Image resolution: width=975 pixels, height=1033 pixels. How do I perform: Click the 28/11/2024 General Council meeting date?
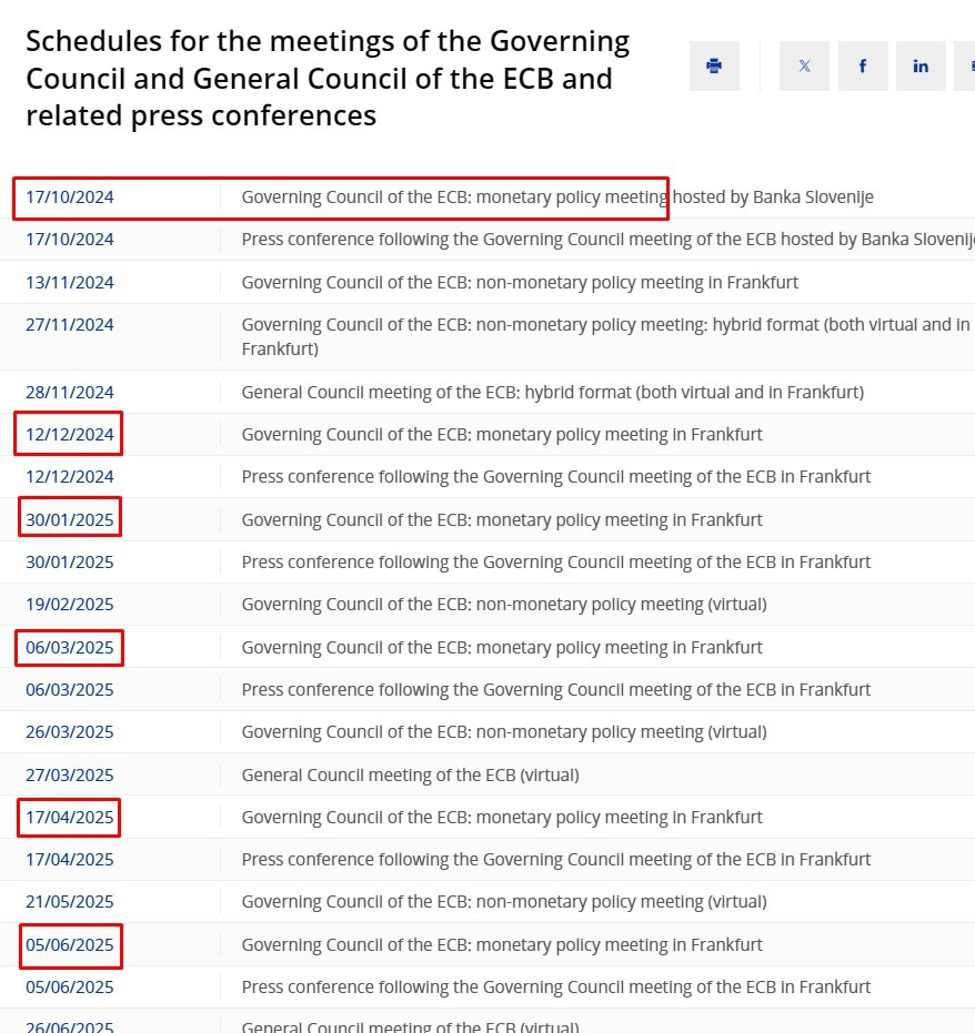click(x=70, y=392)
